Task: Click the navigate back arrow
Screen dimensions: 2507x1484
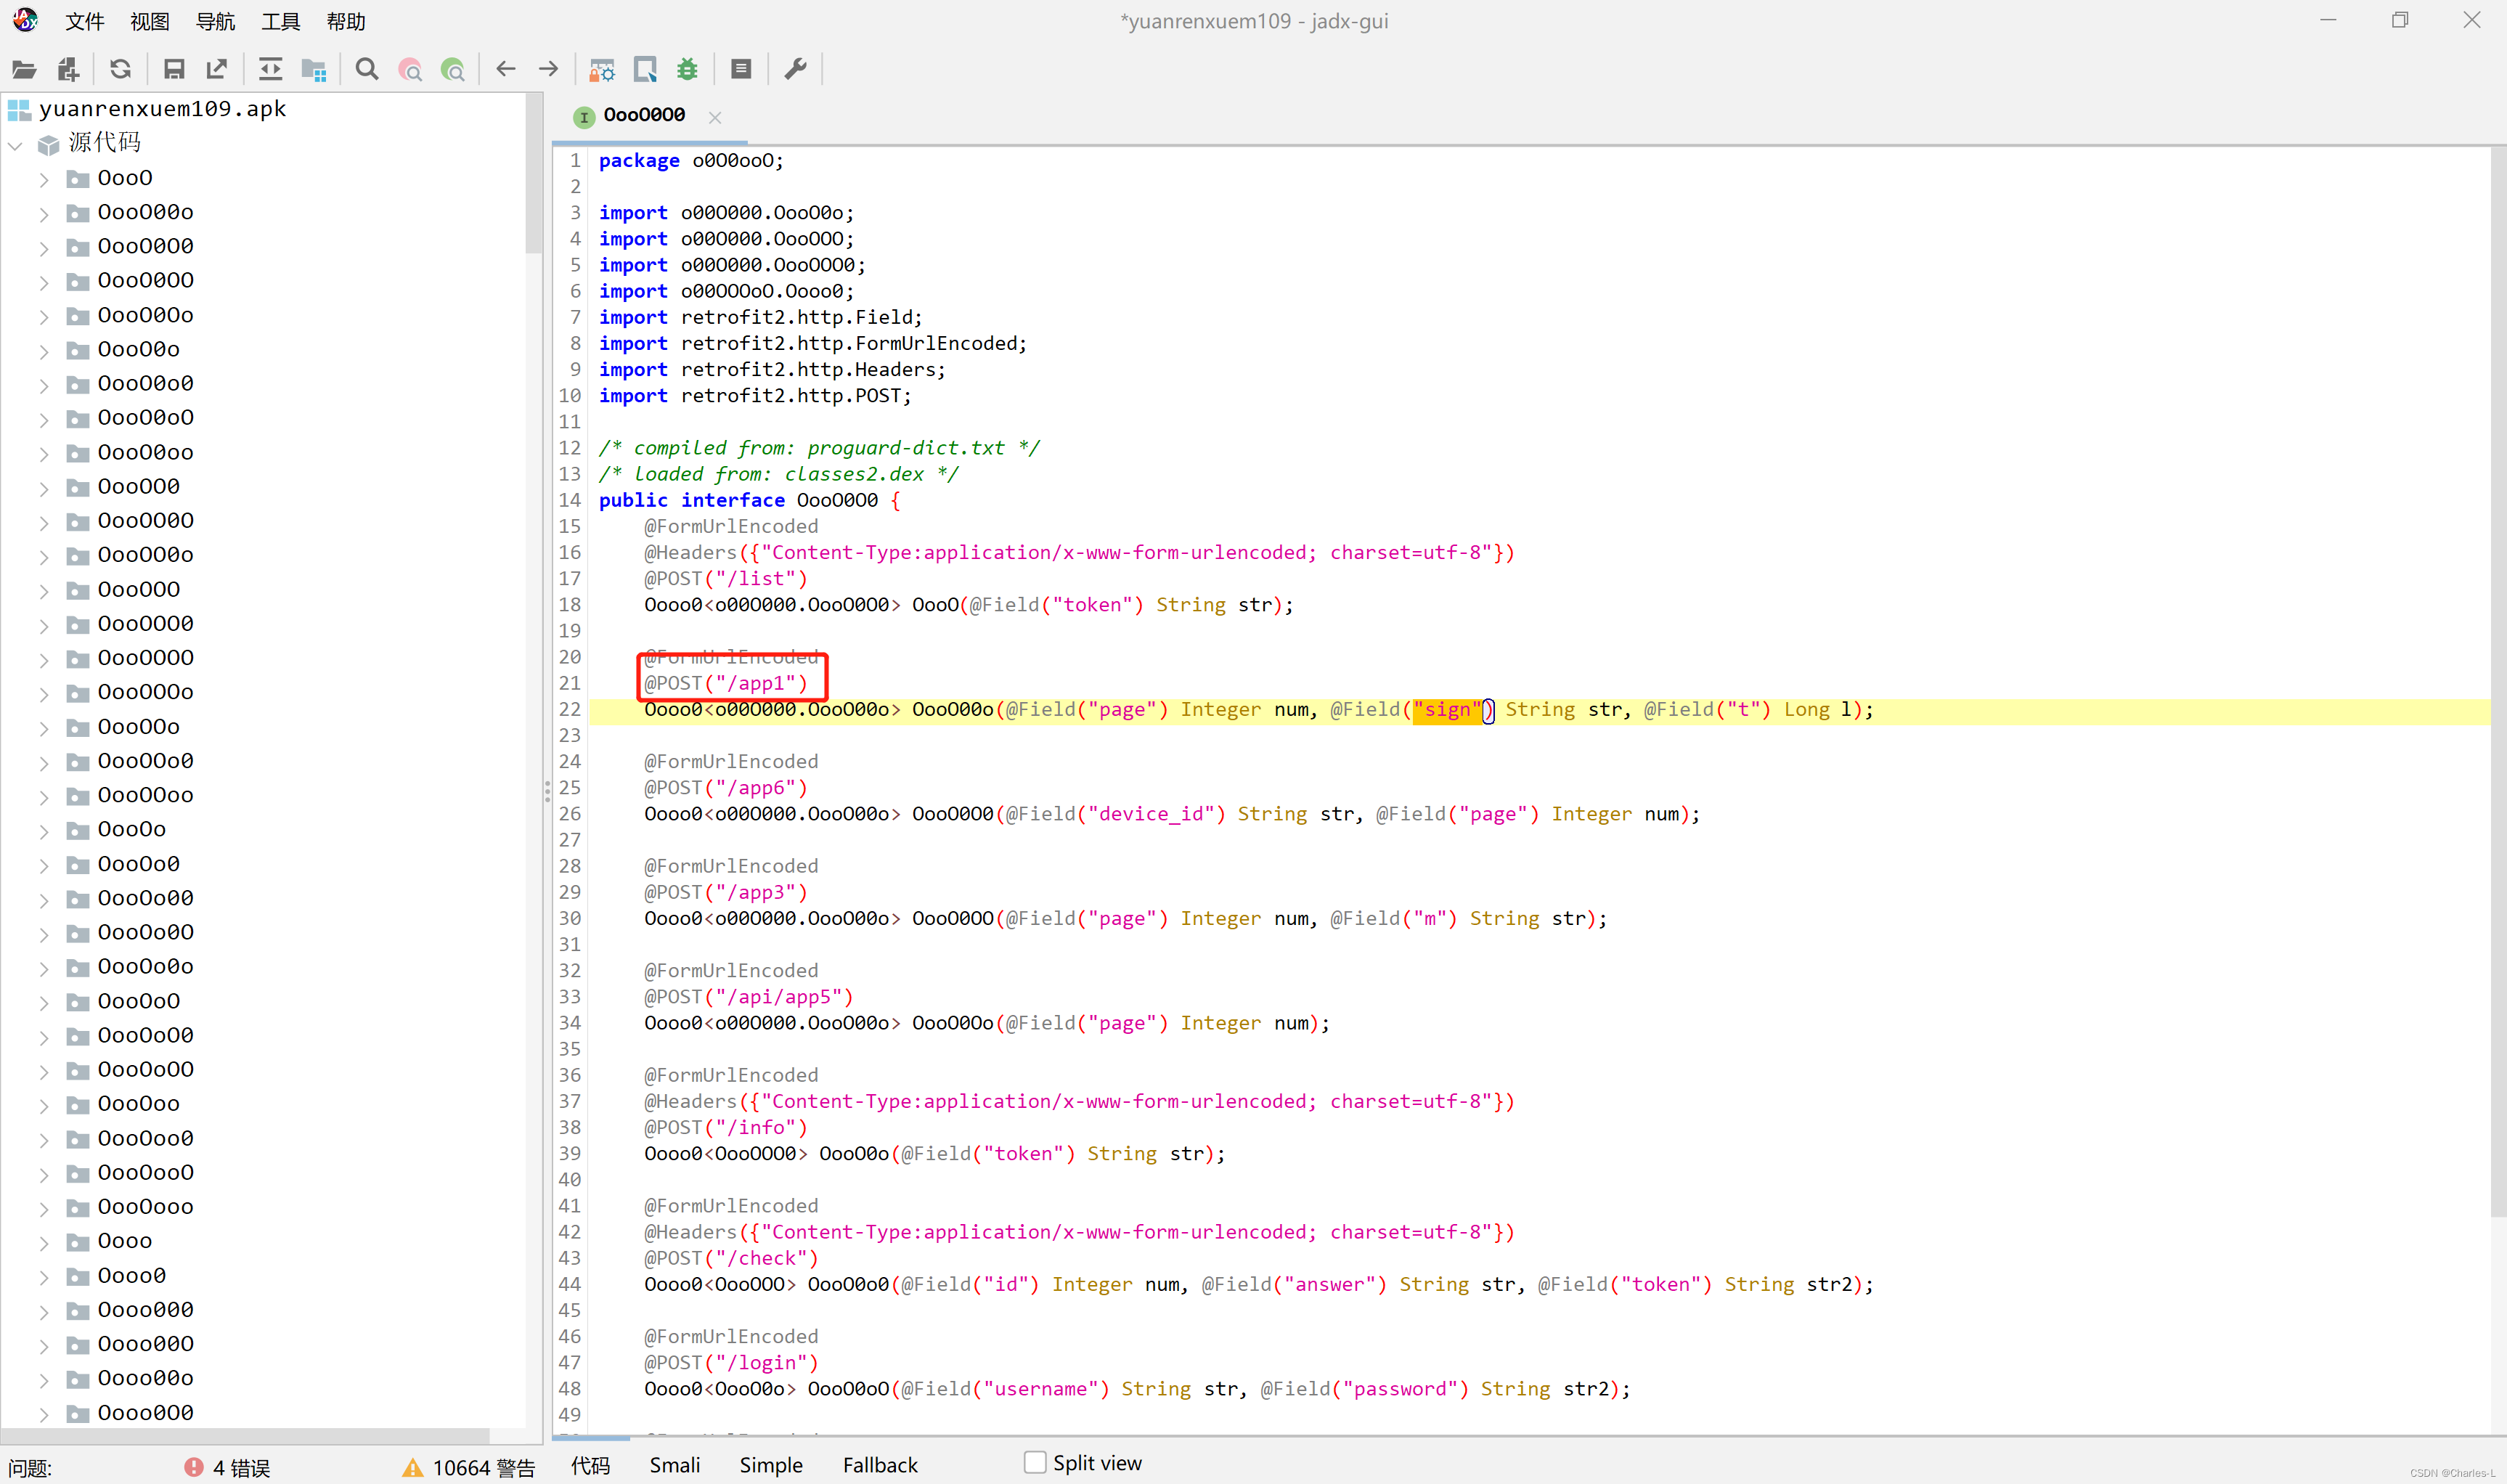Action: coord(506,69)
